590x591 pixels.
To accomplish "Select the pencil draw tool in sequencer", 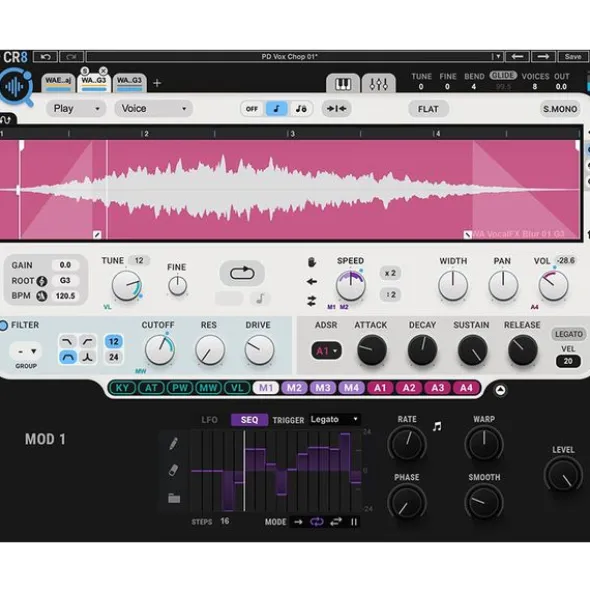I will pyautogui.click(x=173, y=443).
